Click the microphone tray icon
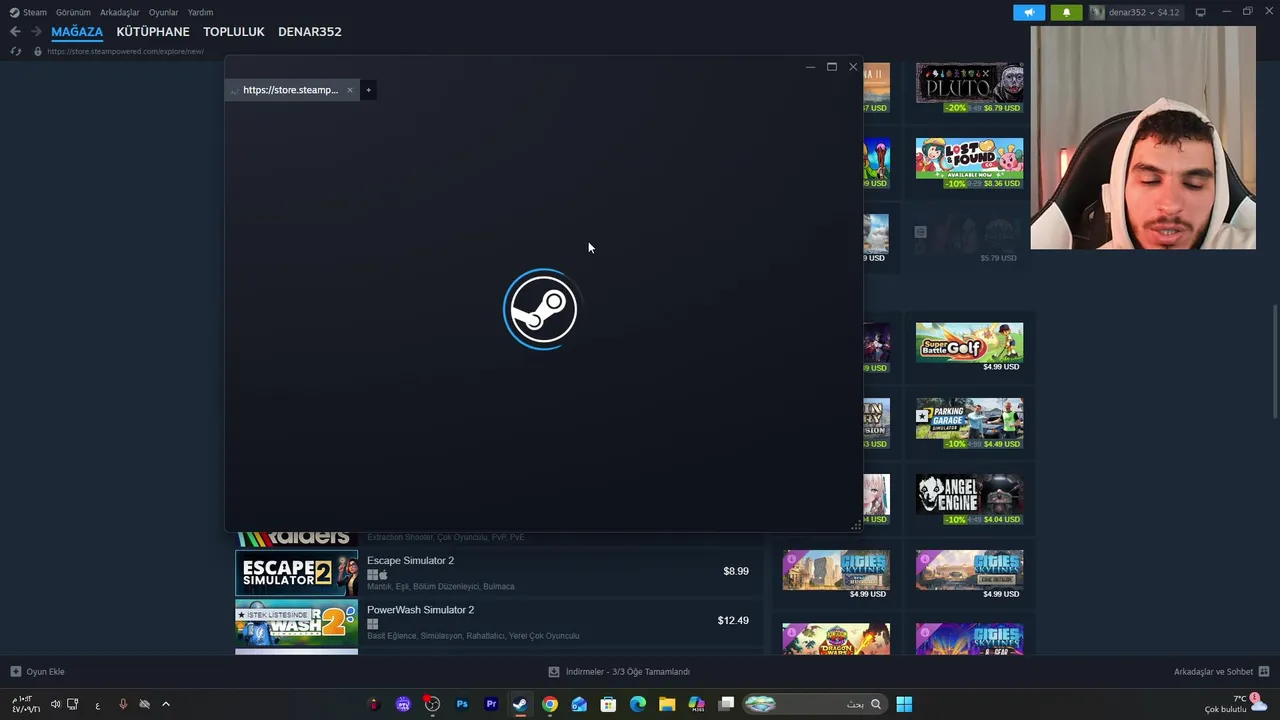Image resolution: width=1280 pixels, height=720 pixels. pos(123,704)
